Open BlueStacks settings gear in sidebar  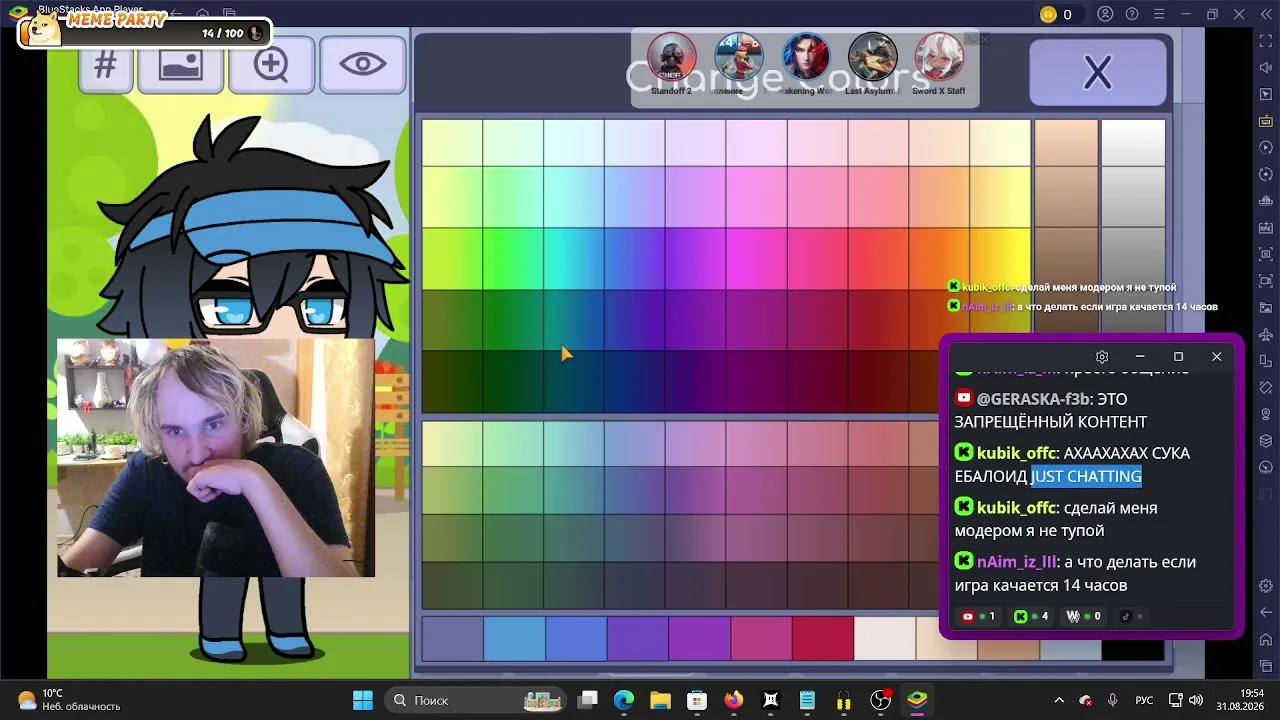pyautogui.click(x=1266, y=586)
